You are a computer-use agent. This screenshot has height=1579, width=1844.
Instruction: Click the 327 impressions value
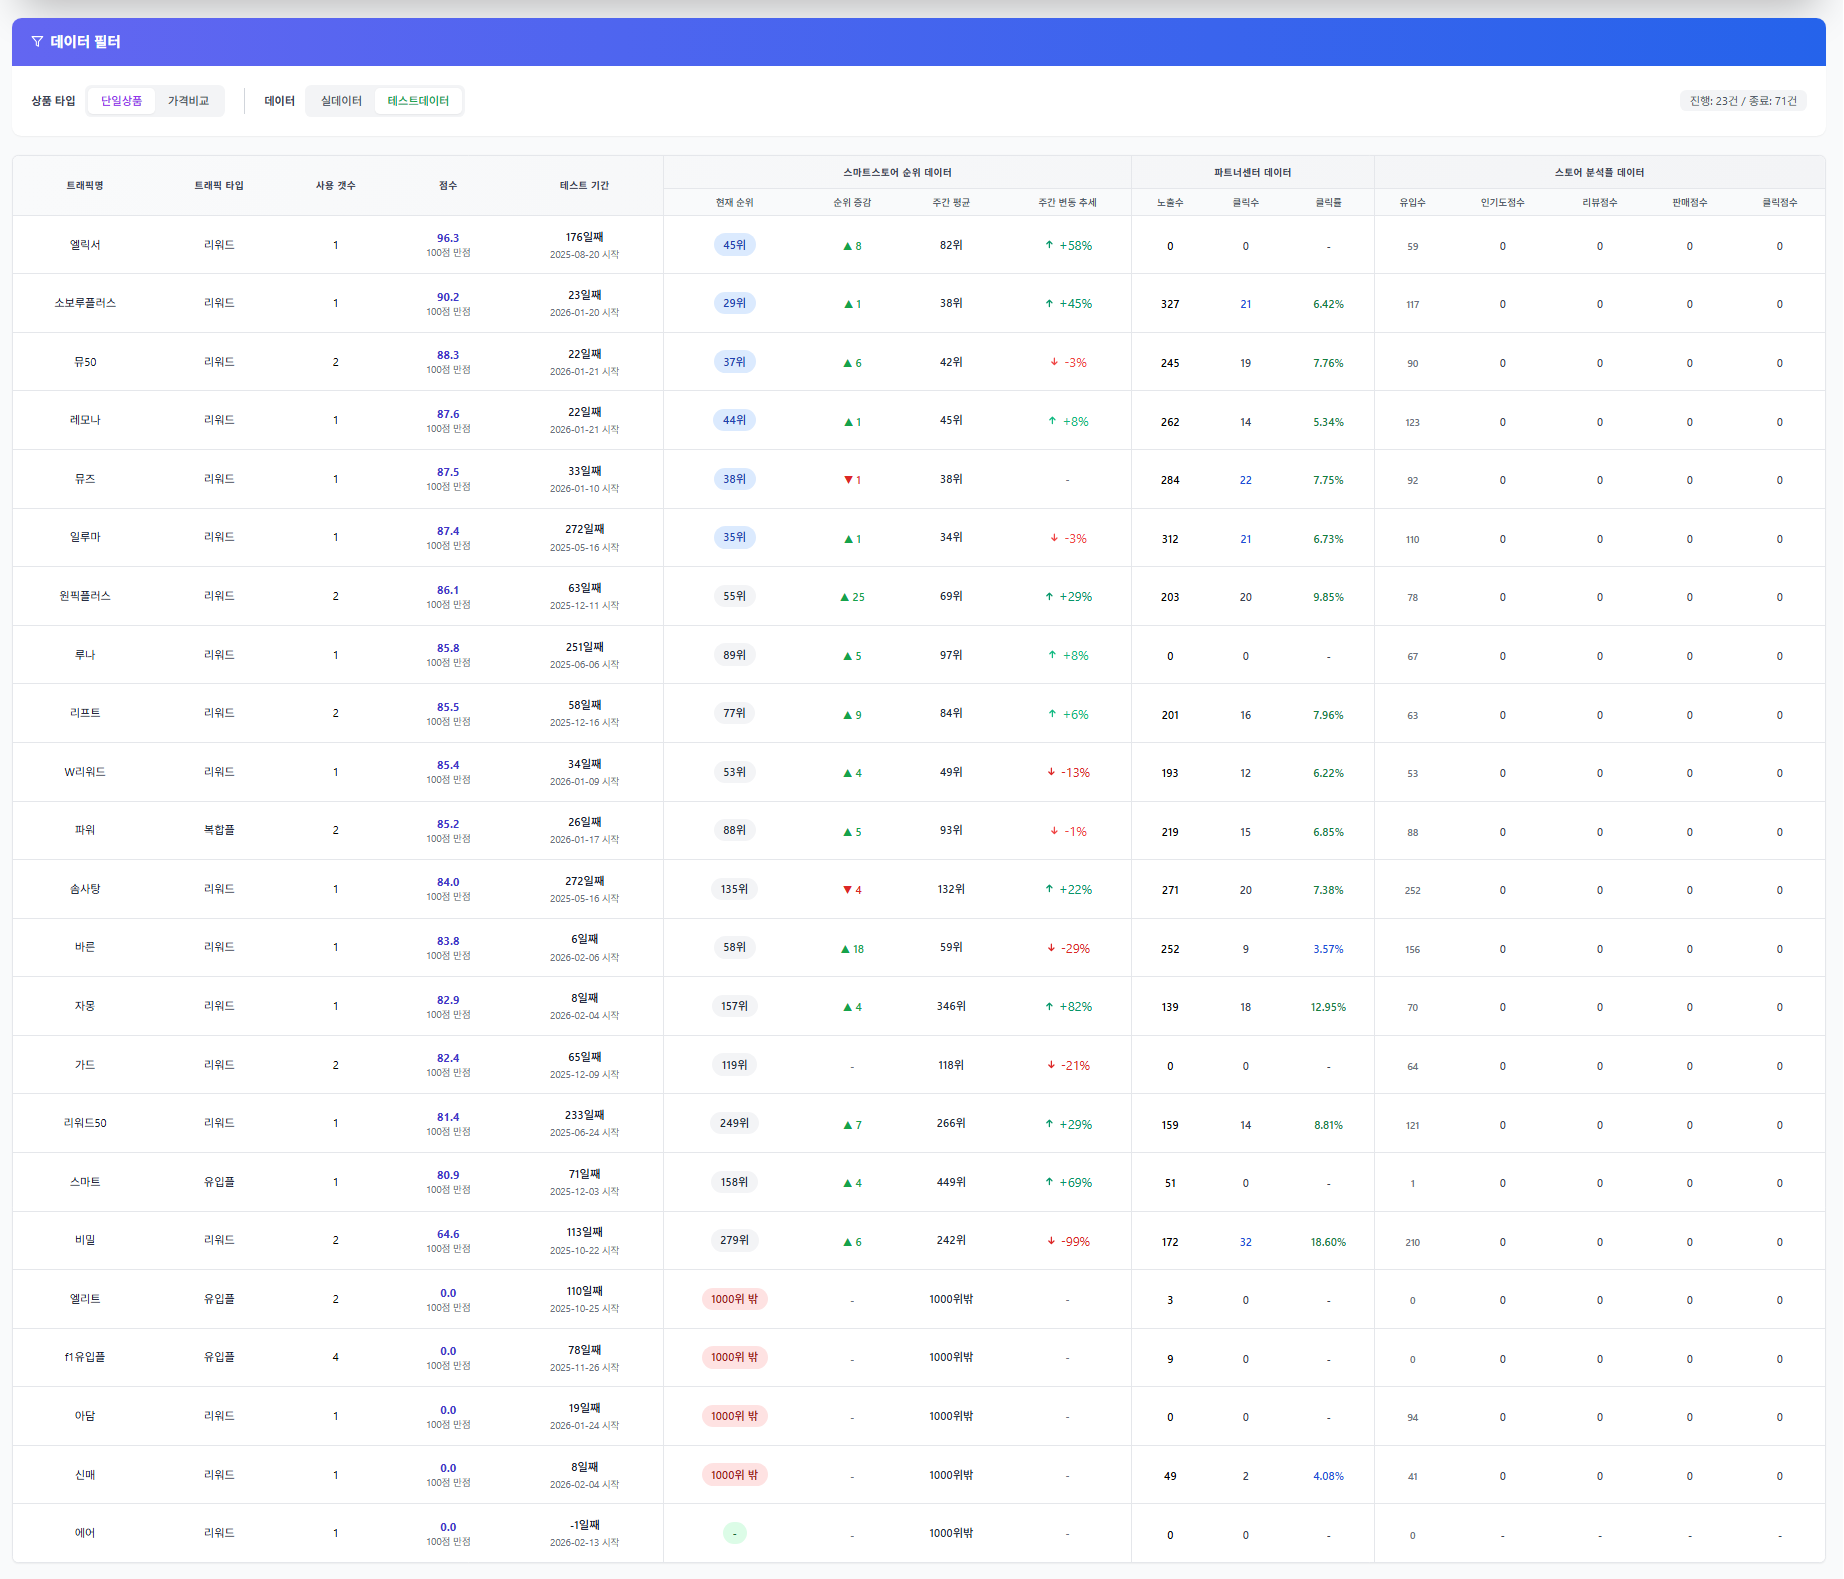point(1170,304)
